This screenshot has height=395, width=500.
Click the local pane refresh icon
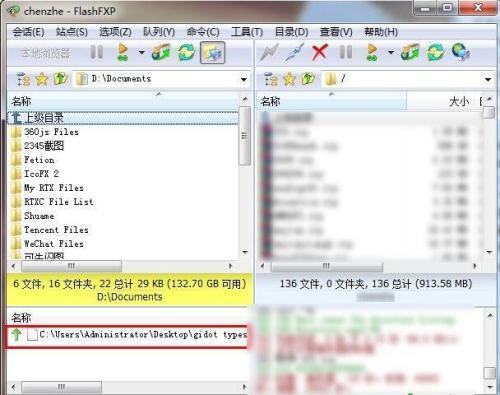[x=186, y=53]
